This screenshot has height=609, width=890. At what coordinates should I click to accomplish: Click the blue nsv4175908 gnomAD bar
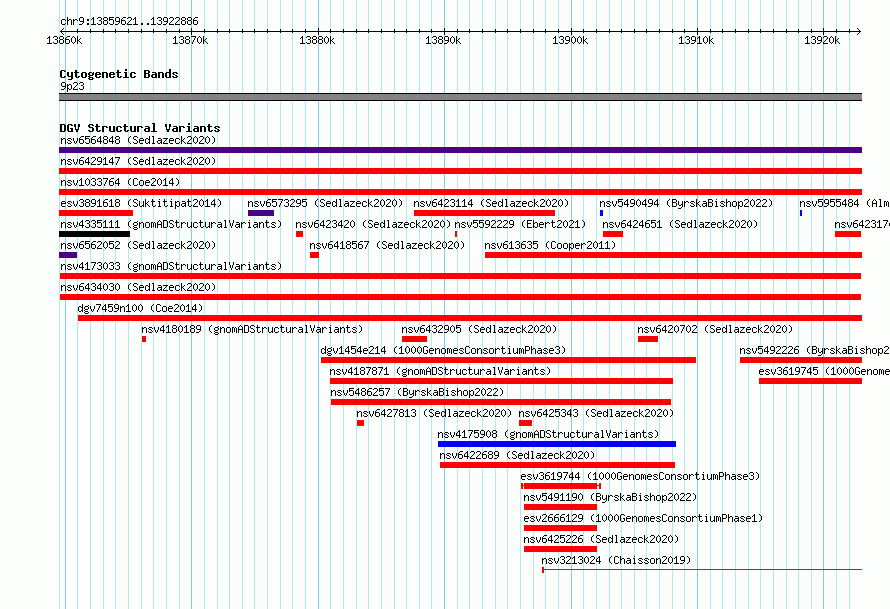tap(557, 444)
